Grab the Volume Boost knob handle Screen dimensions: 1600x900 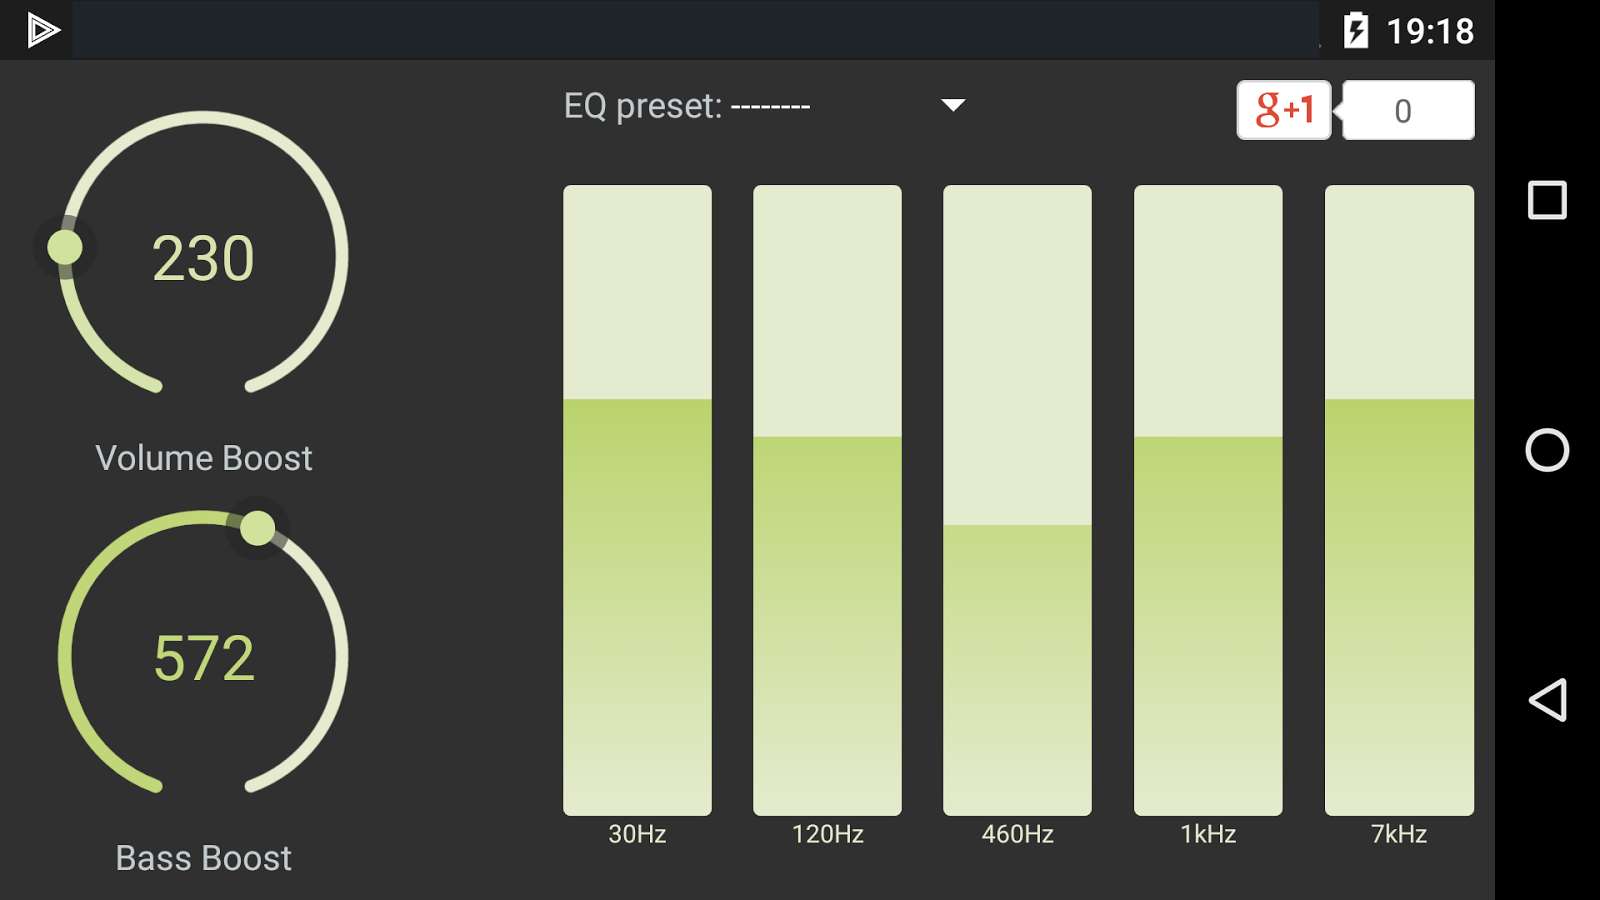(x=65, y=247)
